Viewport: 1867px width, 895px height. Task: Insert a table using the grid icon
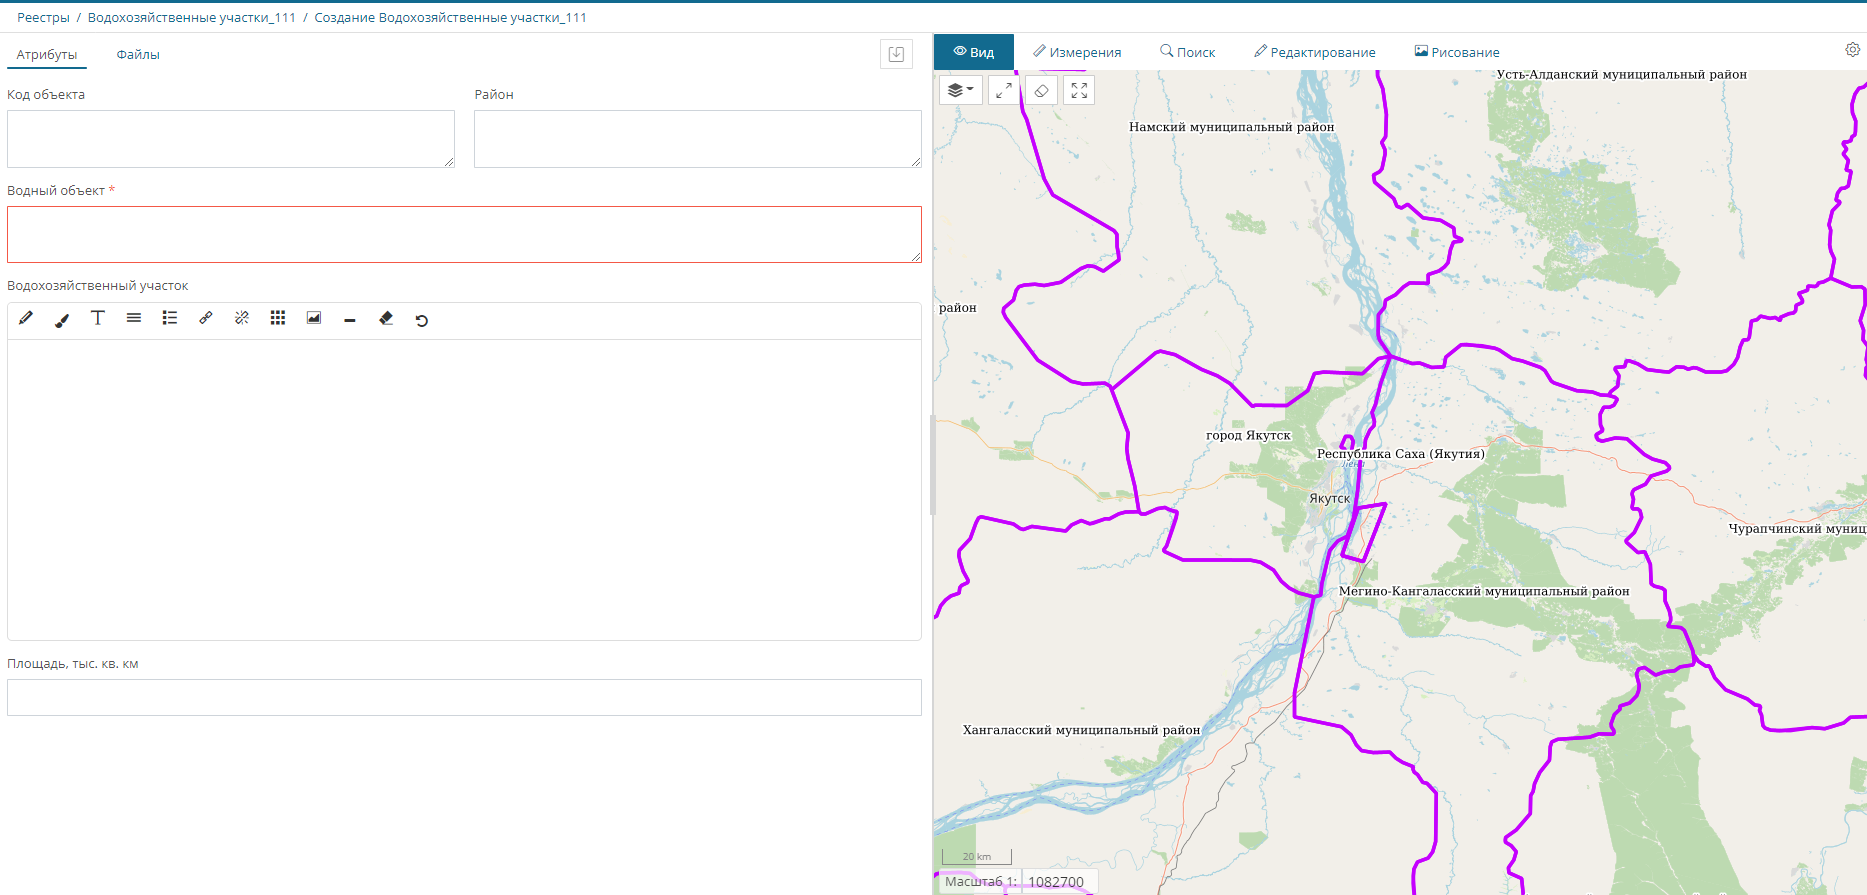[278, 318]
